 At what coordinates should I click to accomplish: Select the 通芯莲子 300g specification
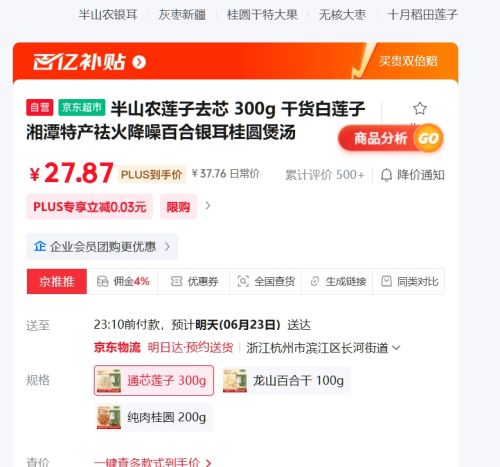[154, 380]
